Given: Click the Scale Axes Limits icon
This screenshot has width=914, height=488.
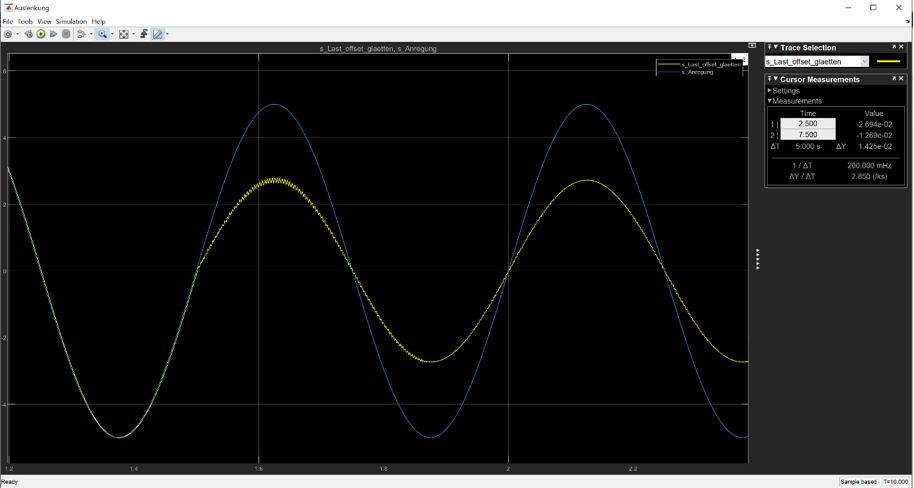Looking at the screenshot, I should [124, 34].
